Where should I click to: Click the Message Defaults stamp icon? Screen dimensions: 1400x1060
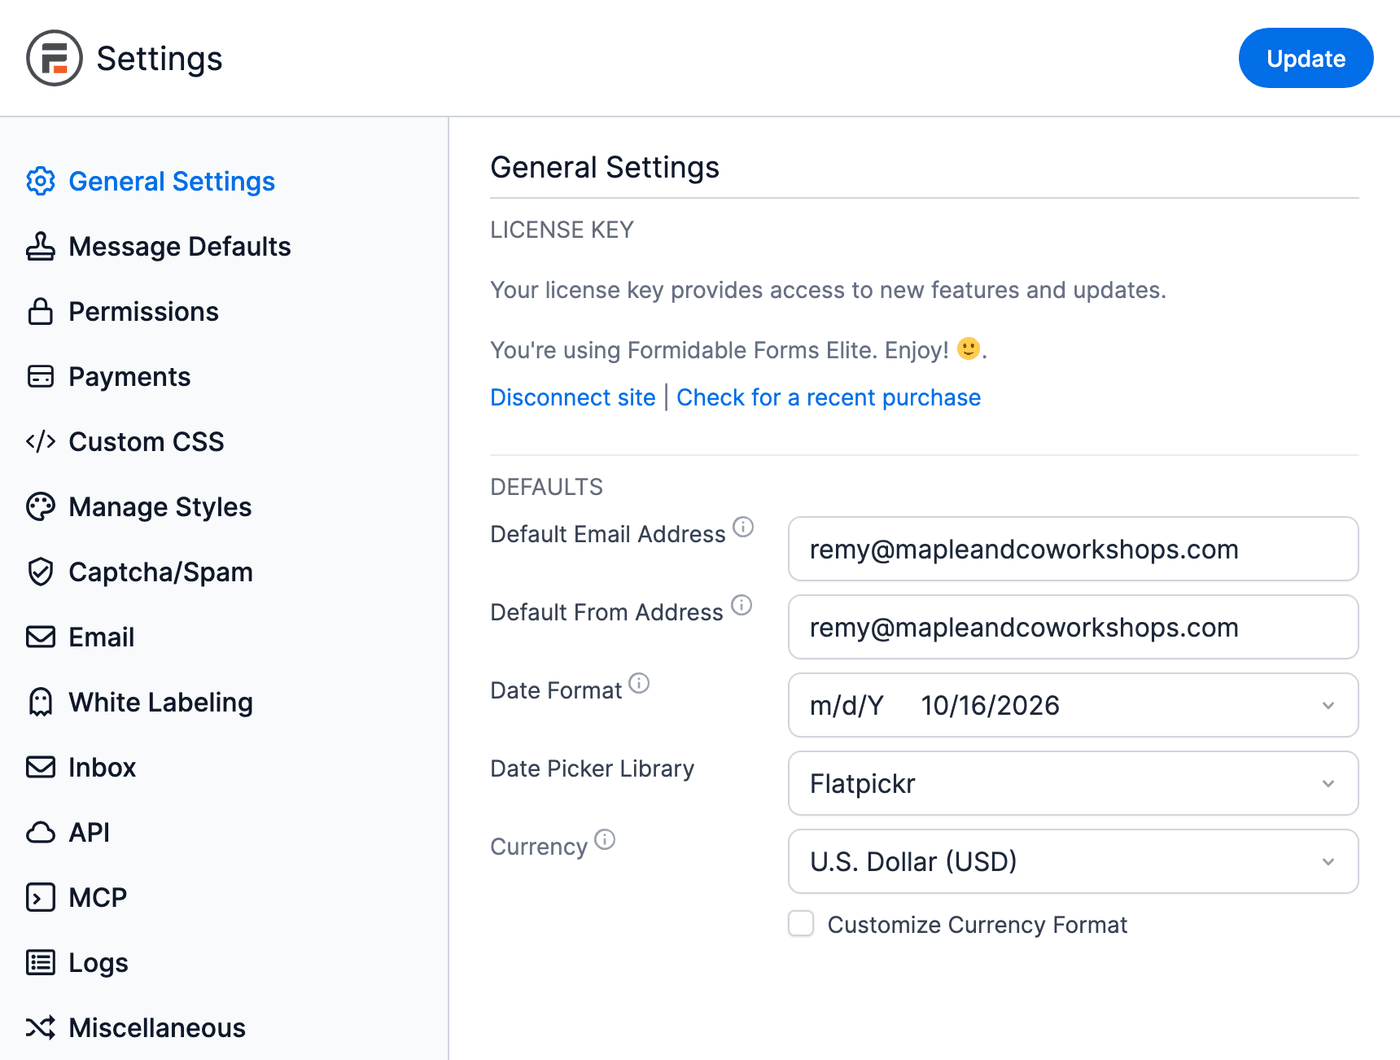[x=40, y=246]
